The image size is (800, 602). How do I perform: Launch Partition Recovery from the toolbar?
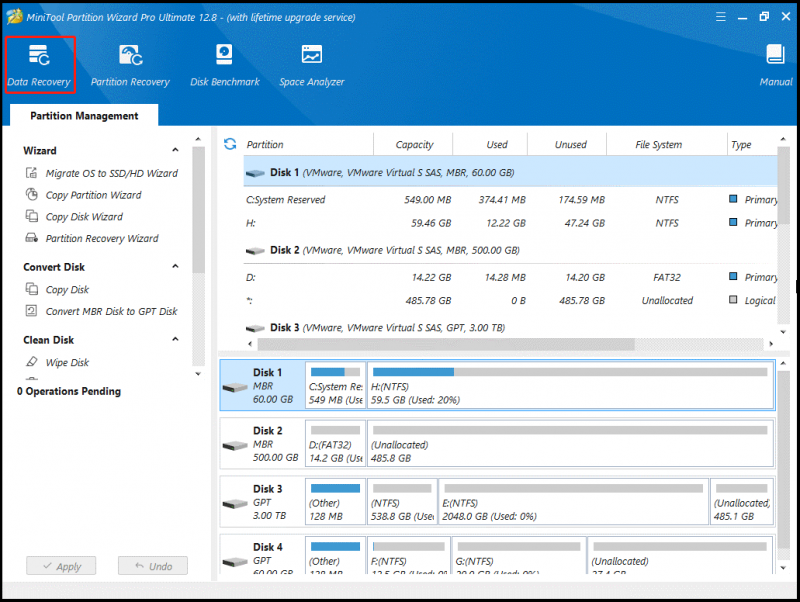(x=130, y=65)
